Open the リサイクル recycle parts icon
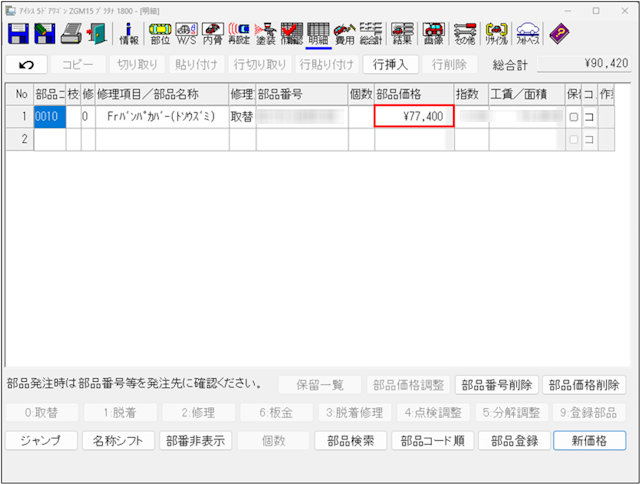 [496, 33]
